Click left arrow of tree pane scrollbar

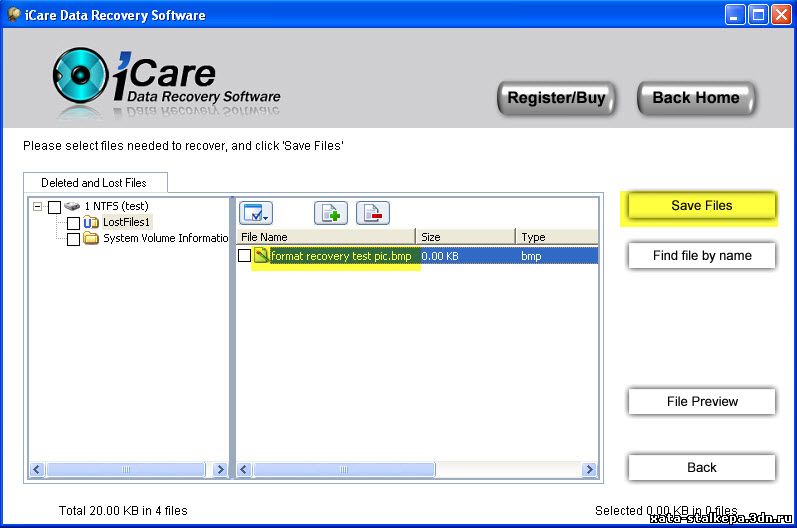coord(36,470)
